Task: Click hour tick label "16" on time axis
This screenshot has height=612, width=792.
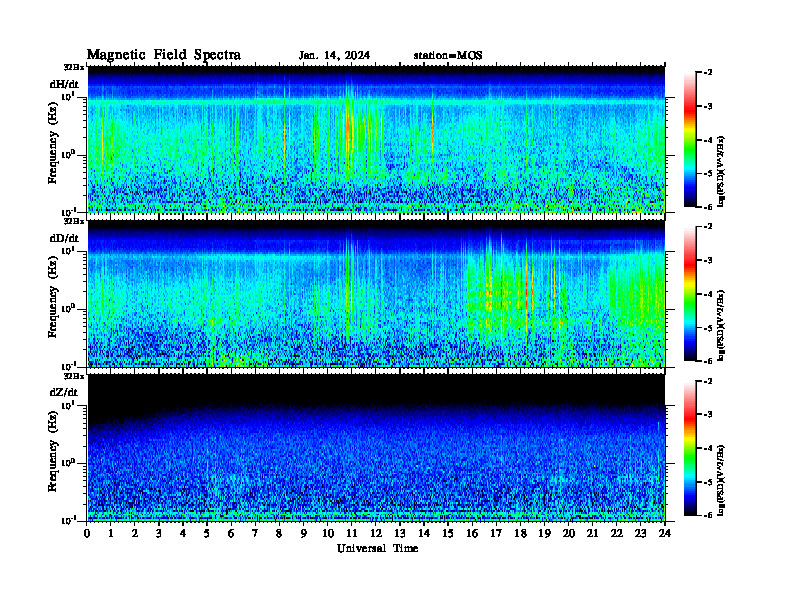Action: pyautogui.click(x=472, y=534)
